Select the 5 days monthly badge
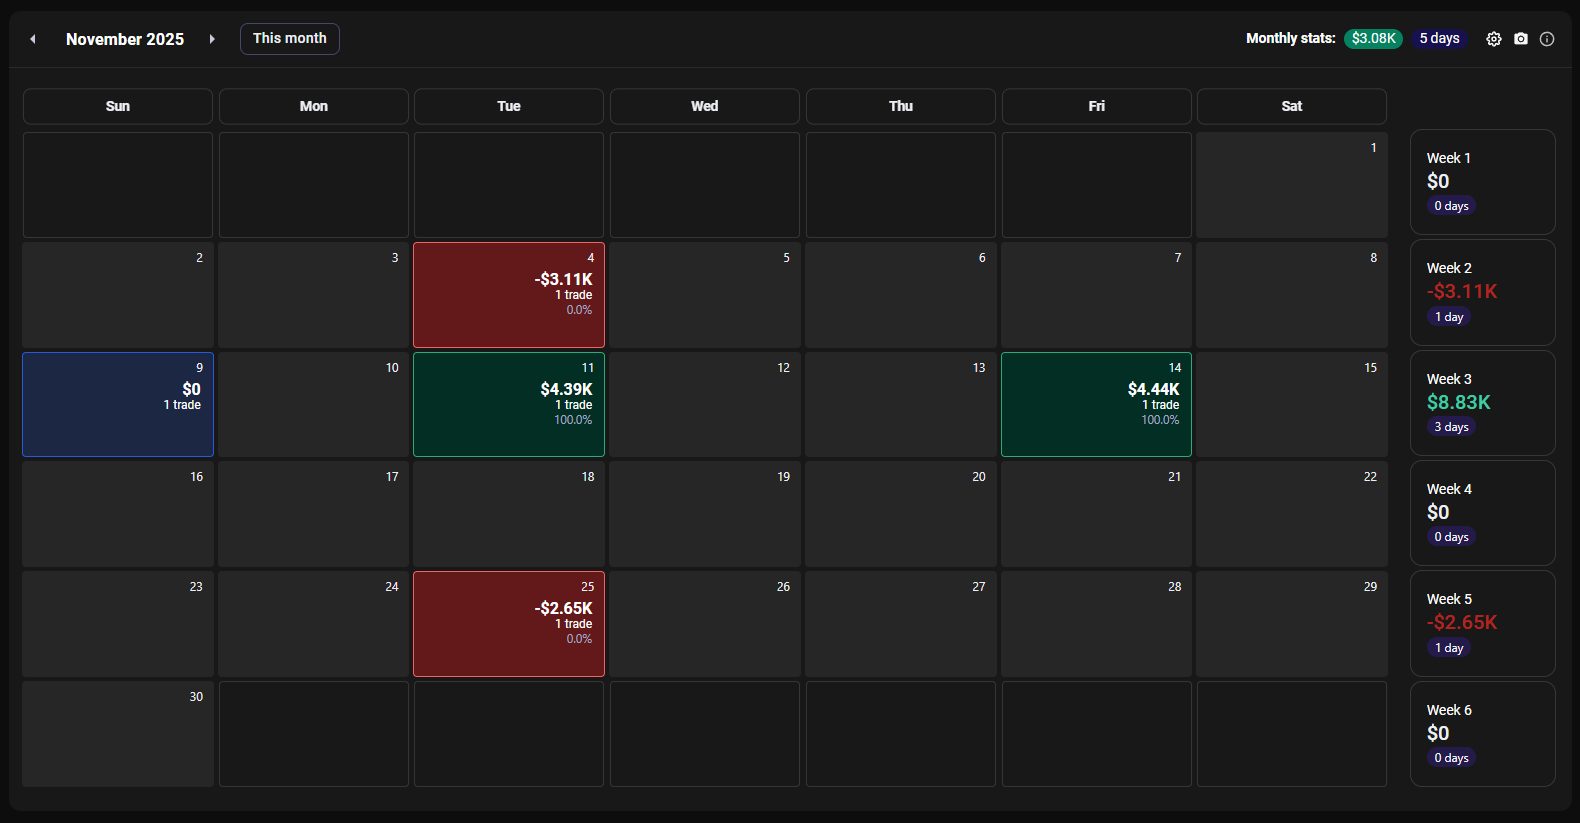Viewport: 1580px width, 823px height. pos(1439,39)
